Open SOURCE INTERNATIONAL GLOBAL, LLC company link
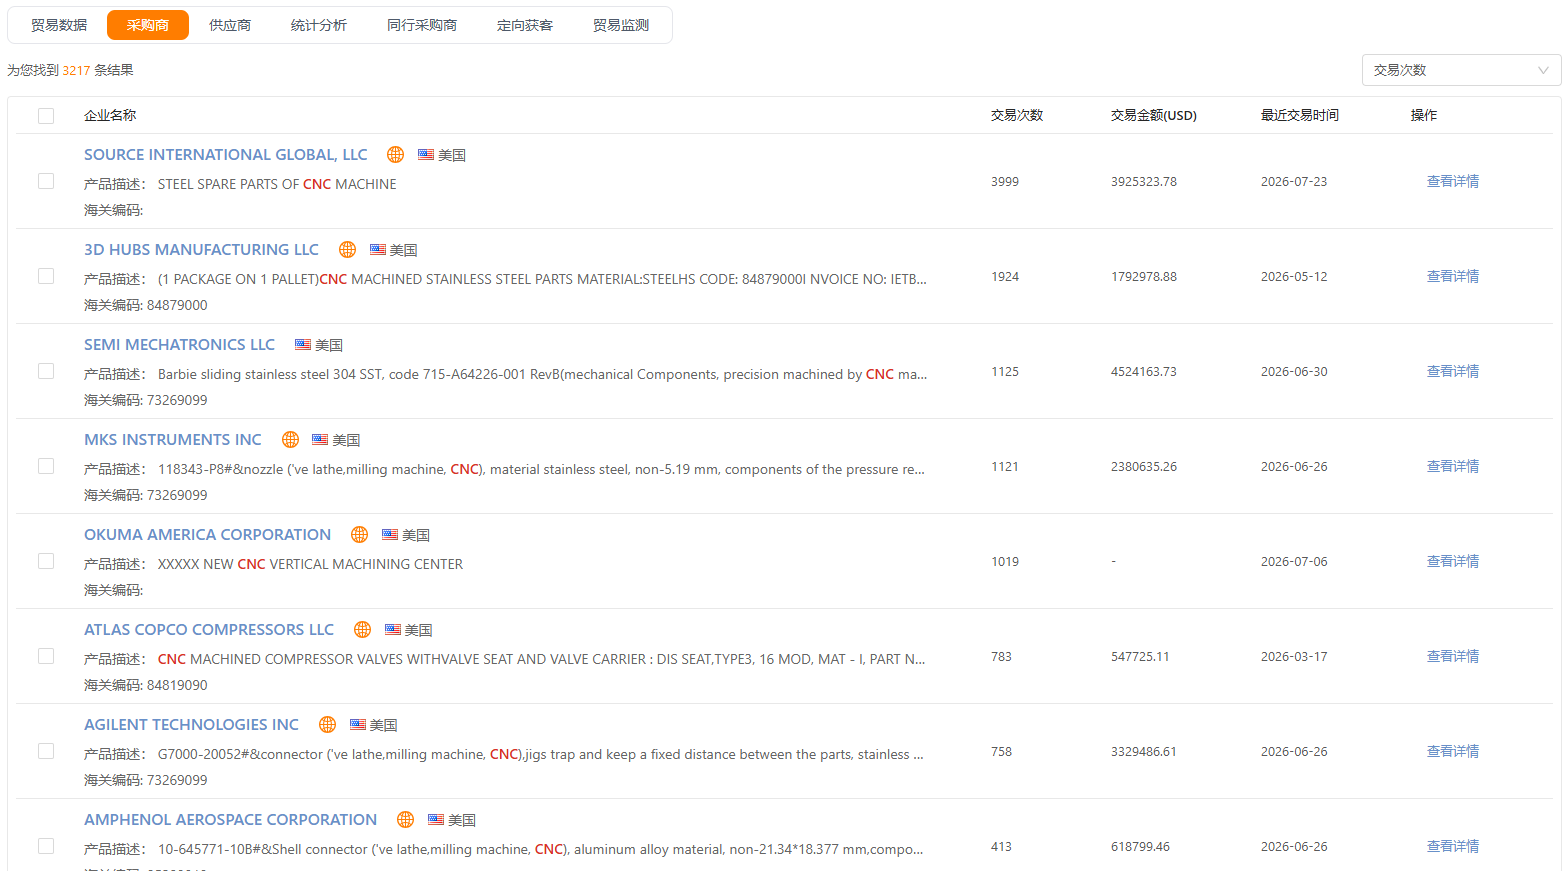 point(226,155)
